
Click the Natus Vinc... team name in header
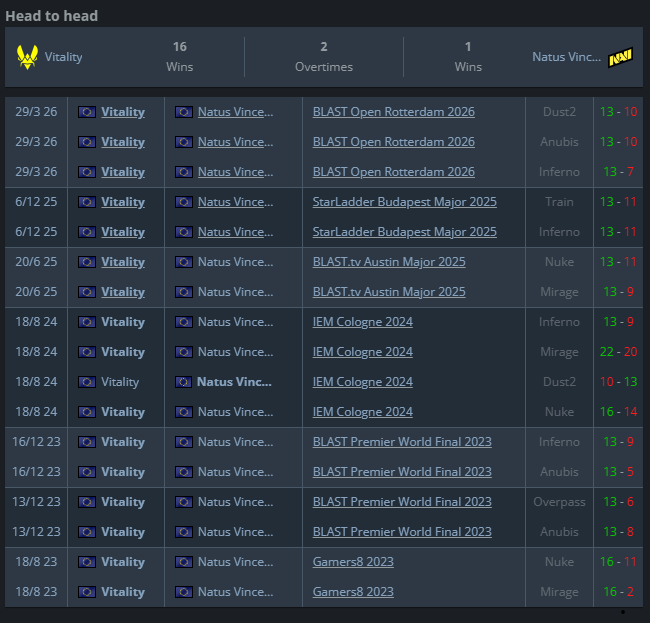[566, 57]
